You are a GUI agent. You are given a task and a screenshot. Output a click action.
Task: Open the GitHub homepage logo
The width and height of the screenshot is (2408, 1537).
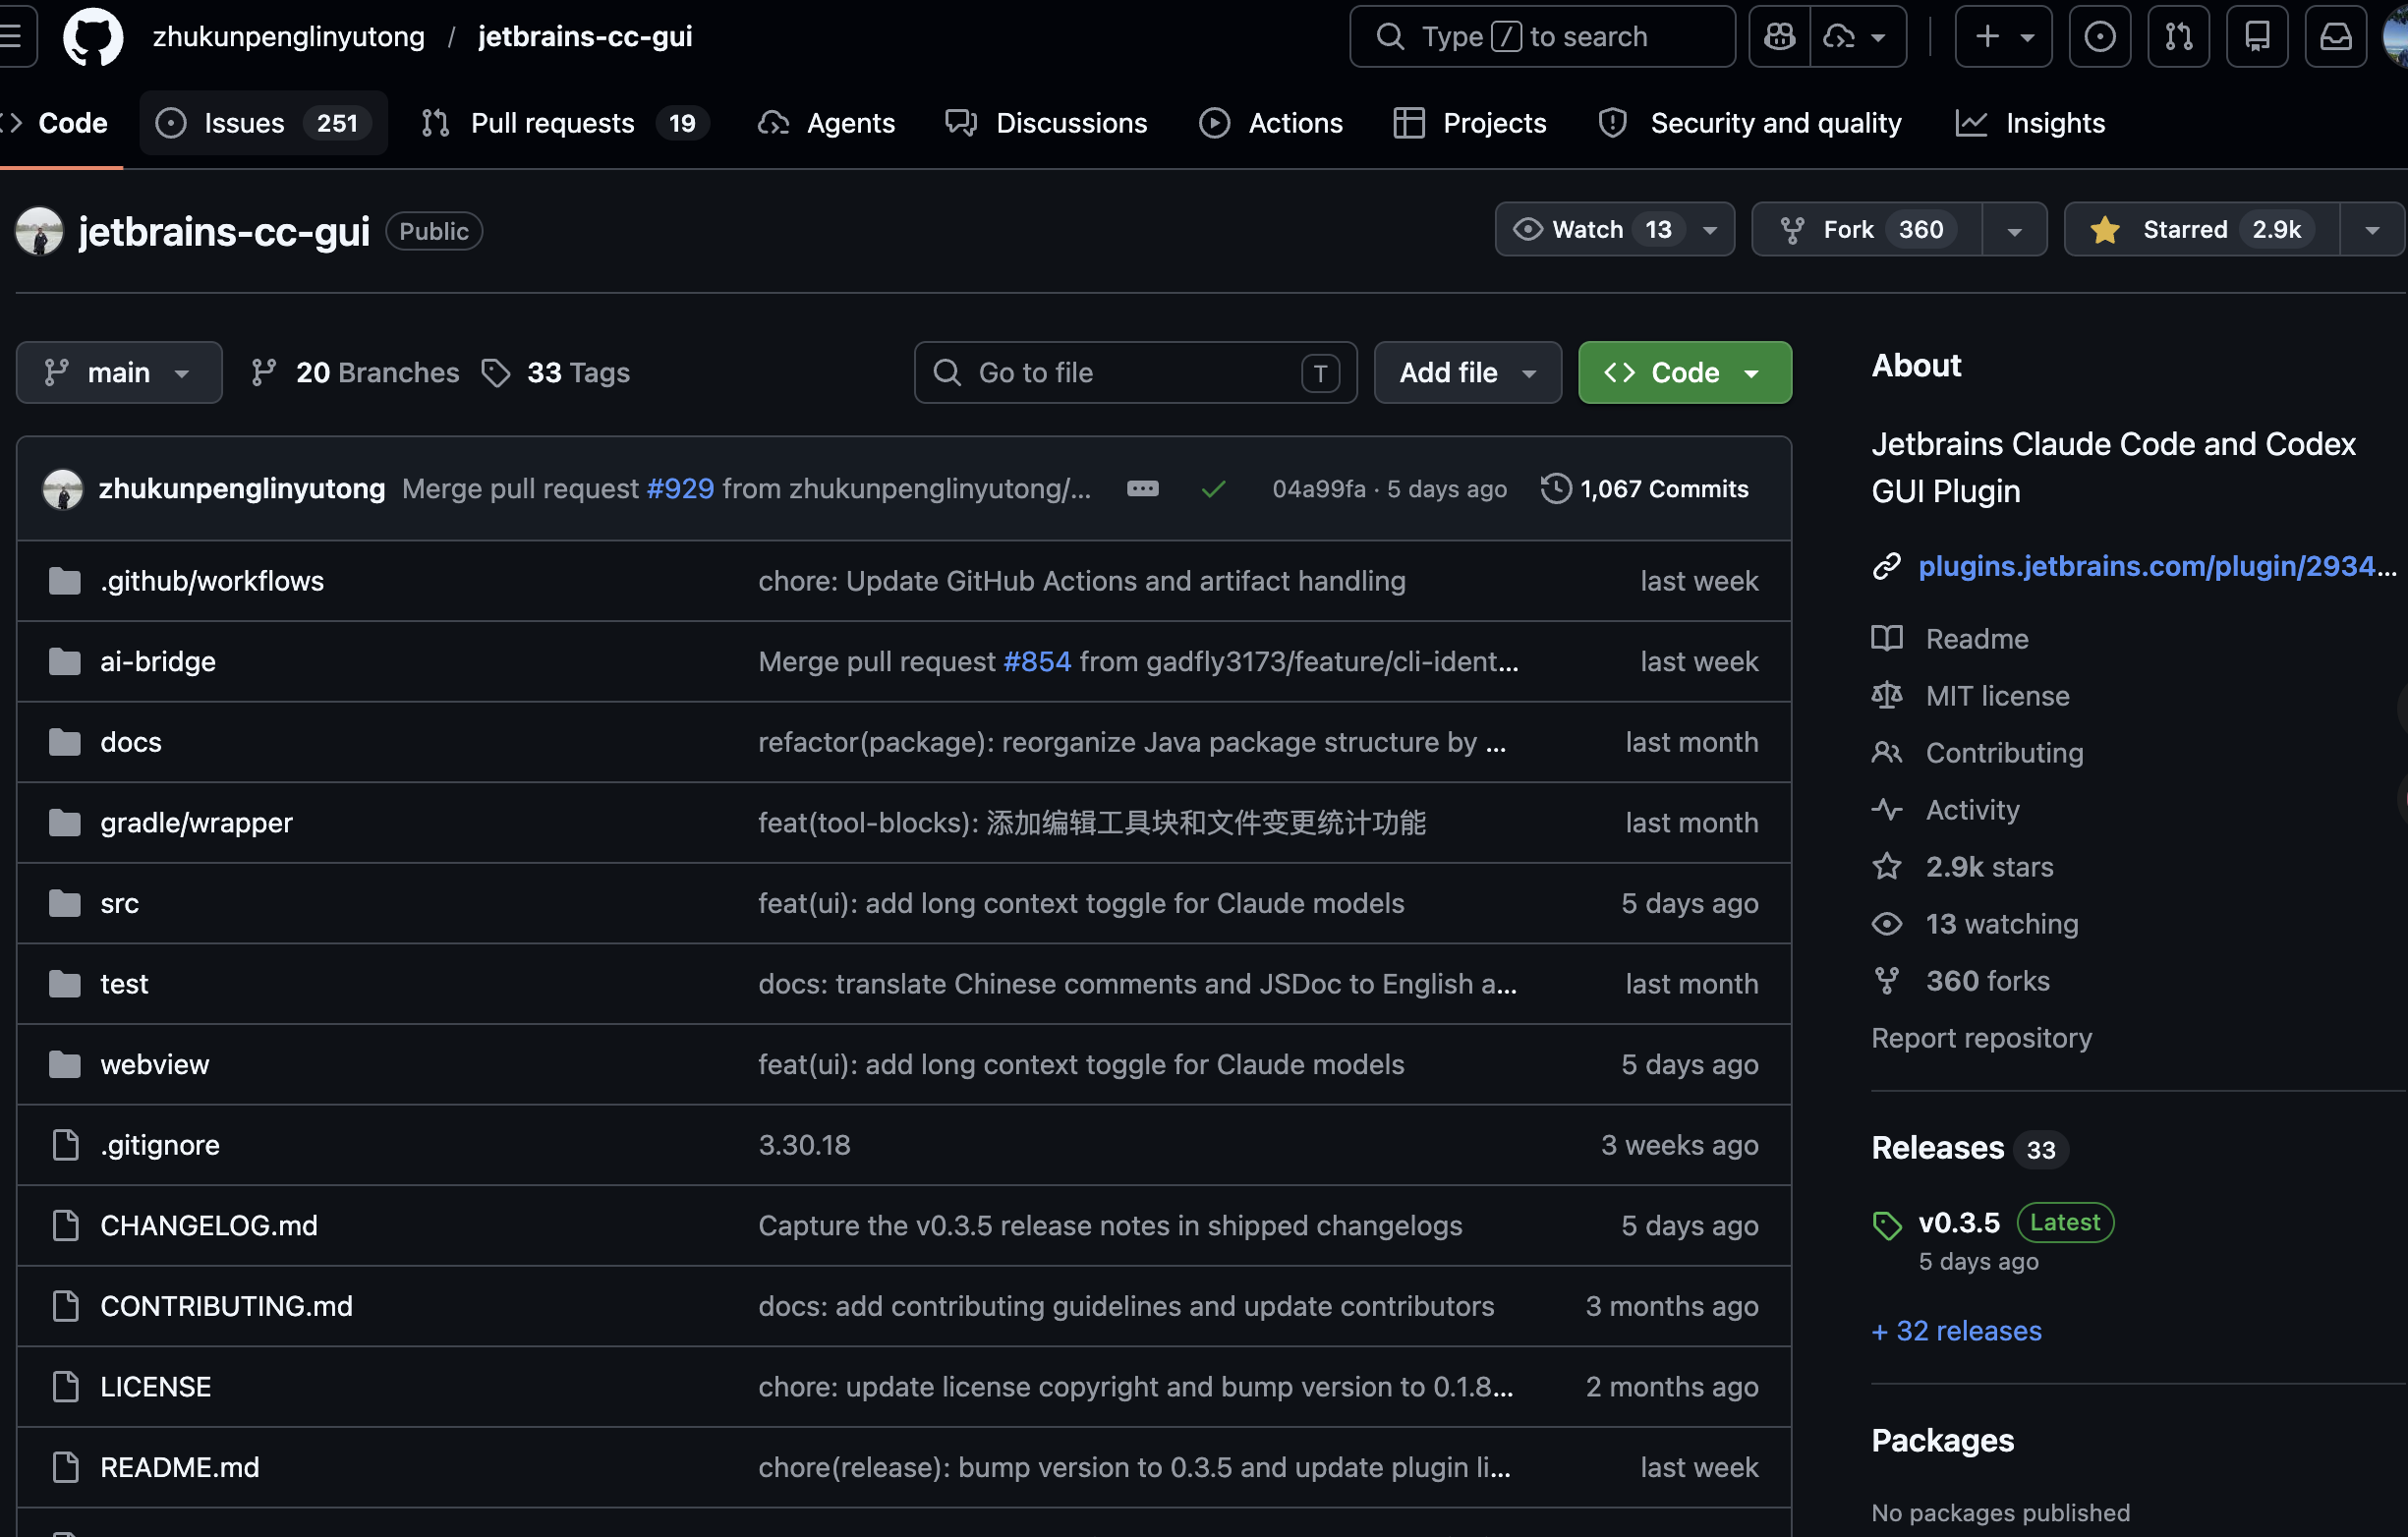(93, 37)
